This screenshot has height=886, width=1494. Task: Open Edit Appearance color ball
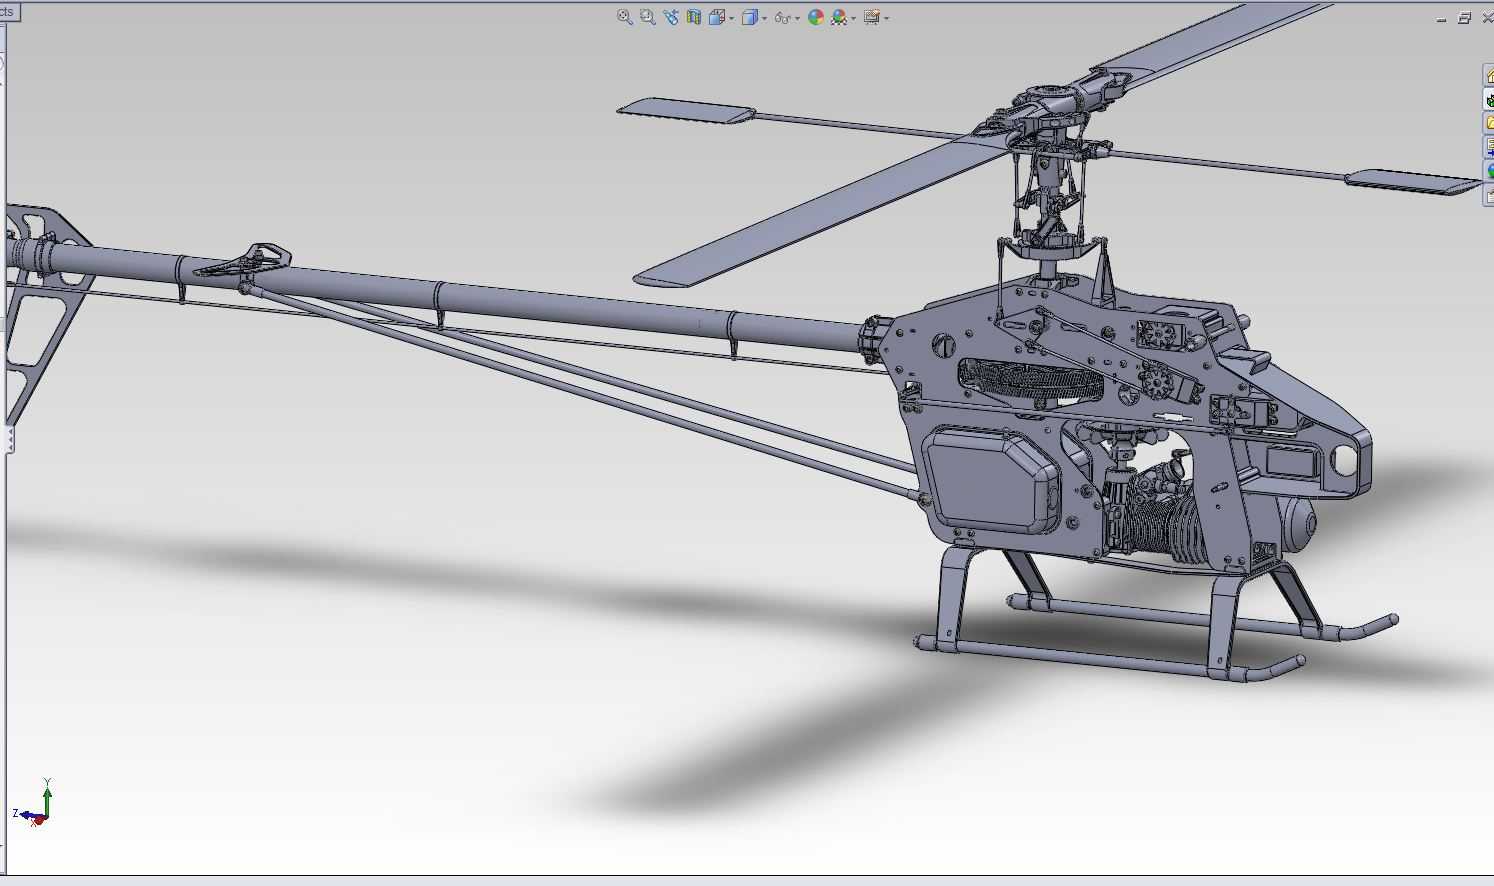(x=815, y=17)
